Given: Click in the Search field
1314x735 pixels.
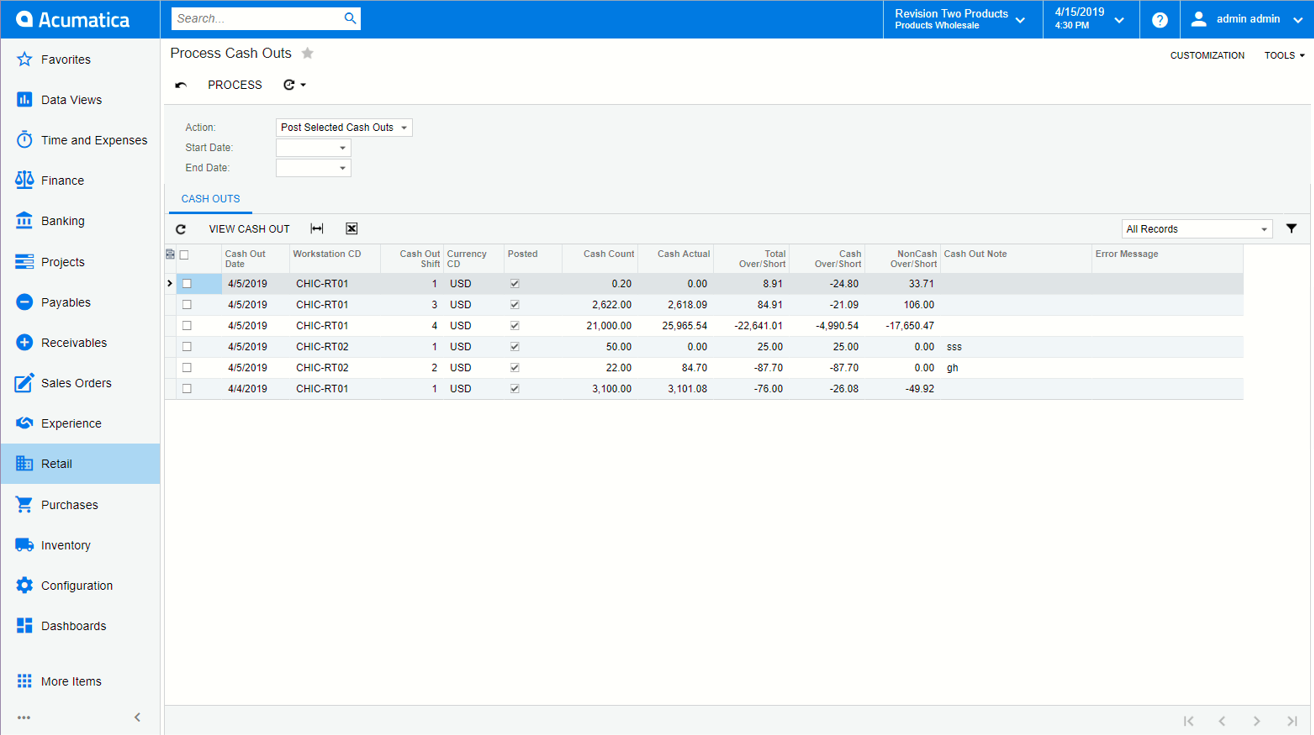Looking at the screenshot, I should (256, 18).
